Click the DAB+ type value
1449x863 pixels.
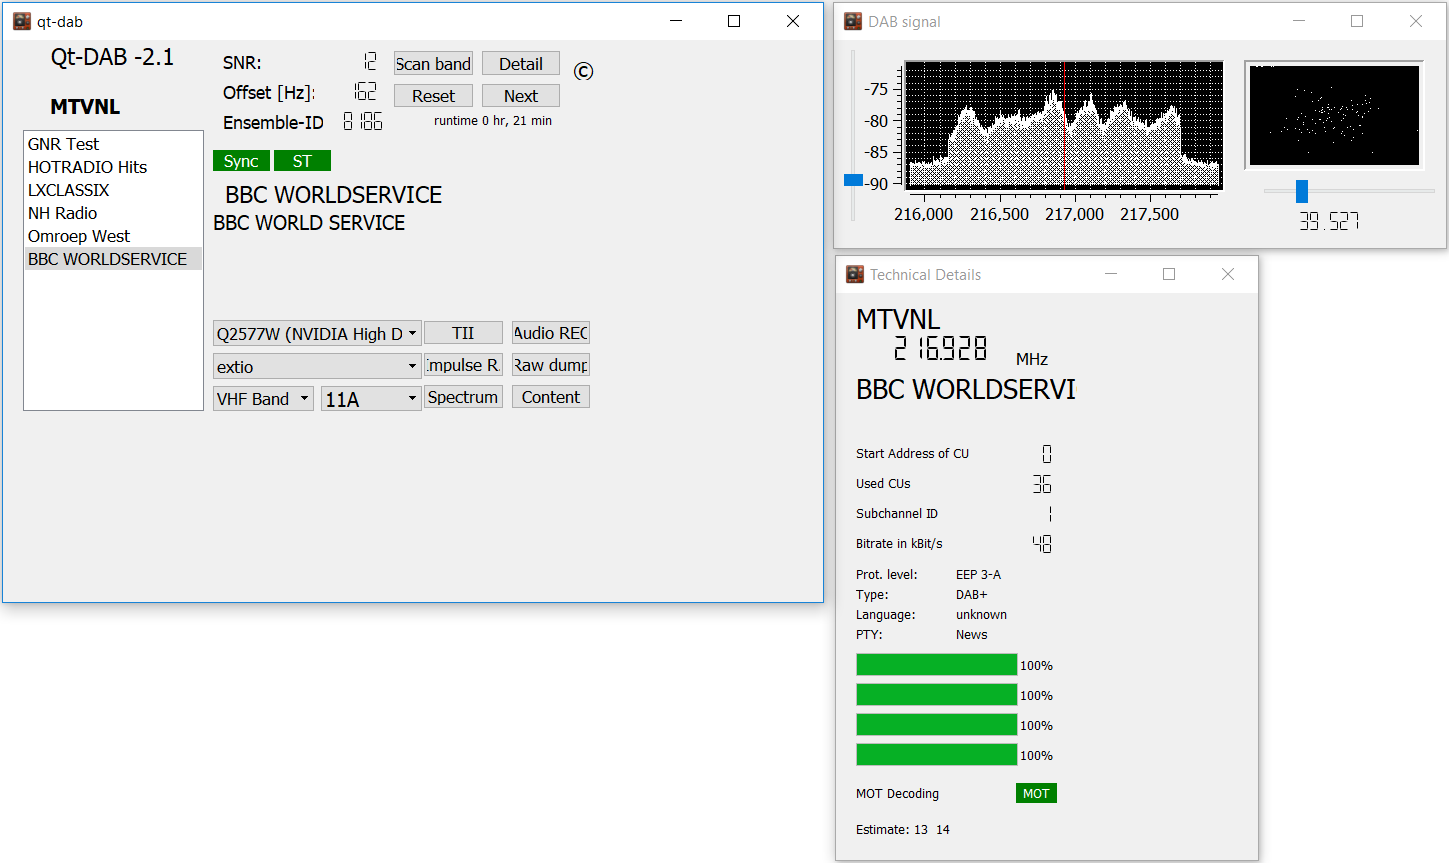point(971,595)
